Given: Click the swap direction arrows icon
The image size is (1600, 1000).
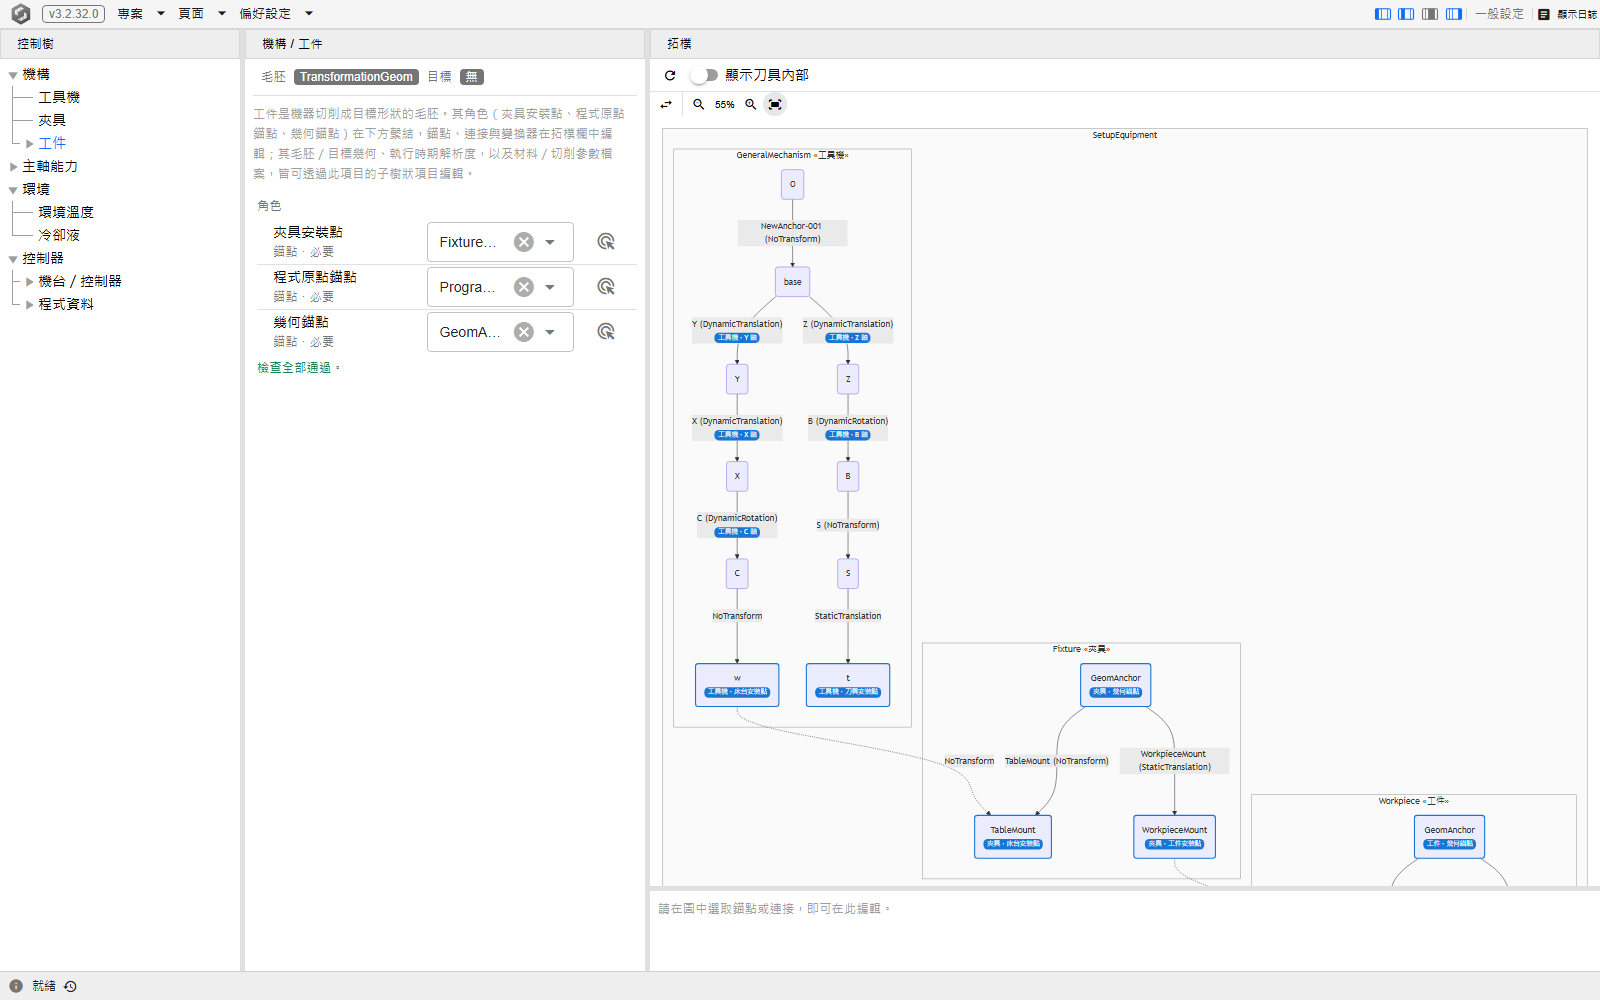Looking at the screenshot, I should 667,104.
